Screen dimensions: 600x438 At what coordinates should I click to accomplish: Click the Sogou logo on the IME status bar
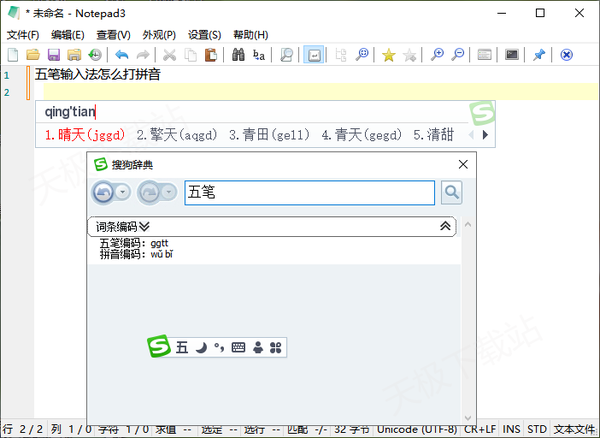tap(158, 346)
